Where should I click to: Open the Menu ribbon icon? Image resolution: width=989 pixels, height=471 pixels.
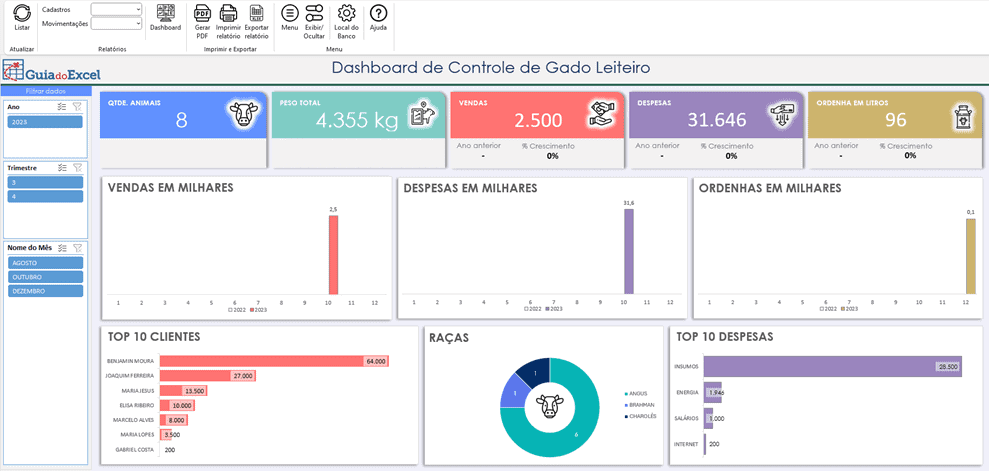(x=290, y=13)
